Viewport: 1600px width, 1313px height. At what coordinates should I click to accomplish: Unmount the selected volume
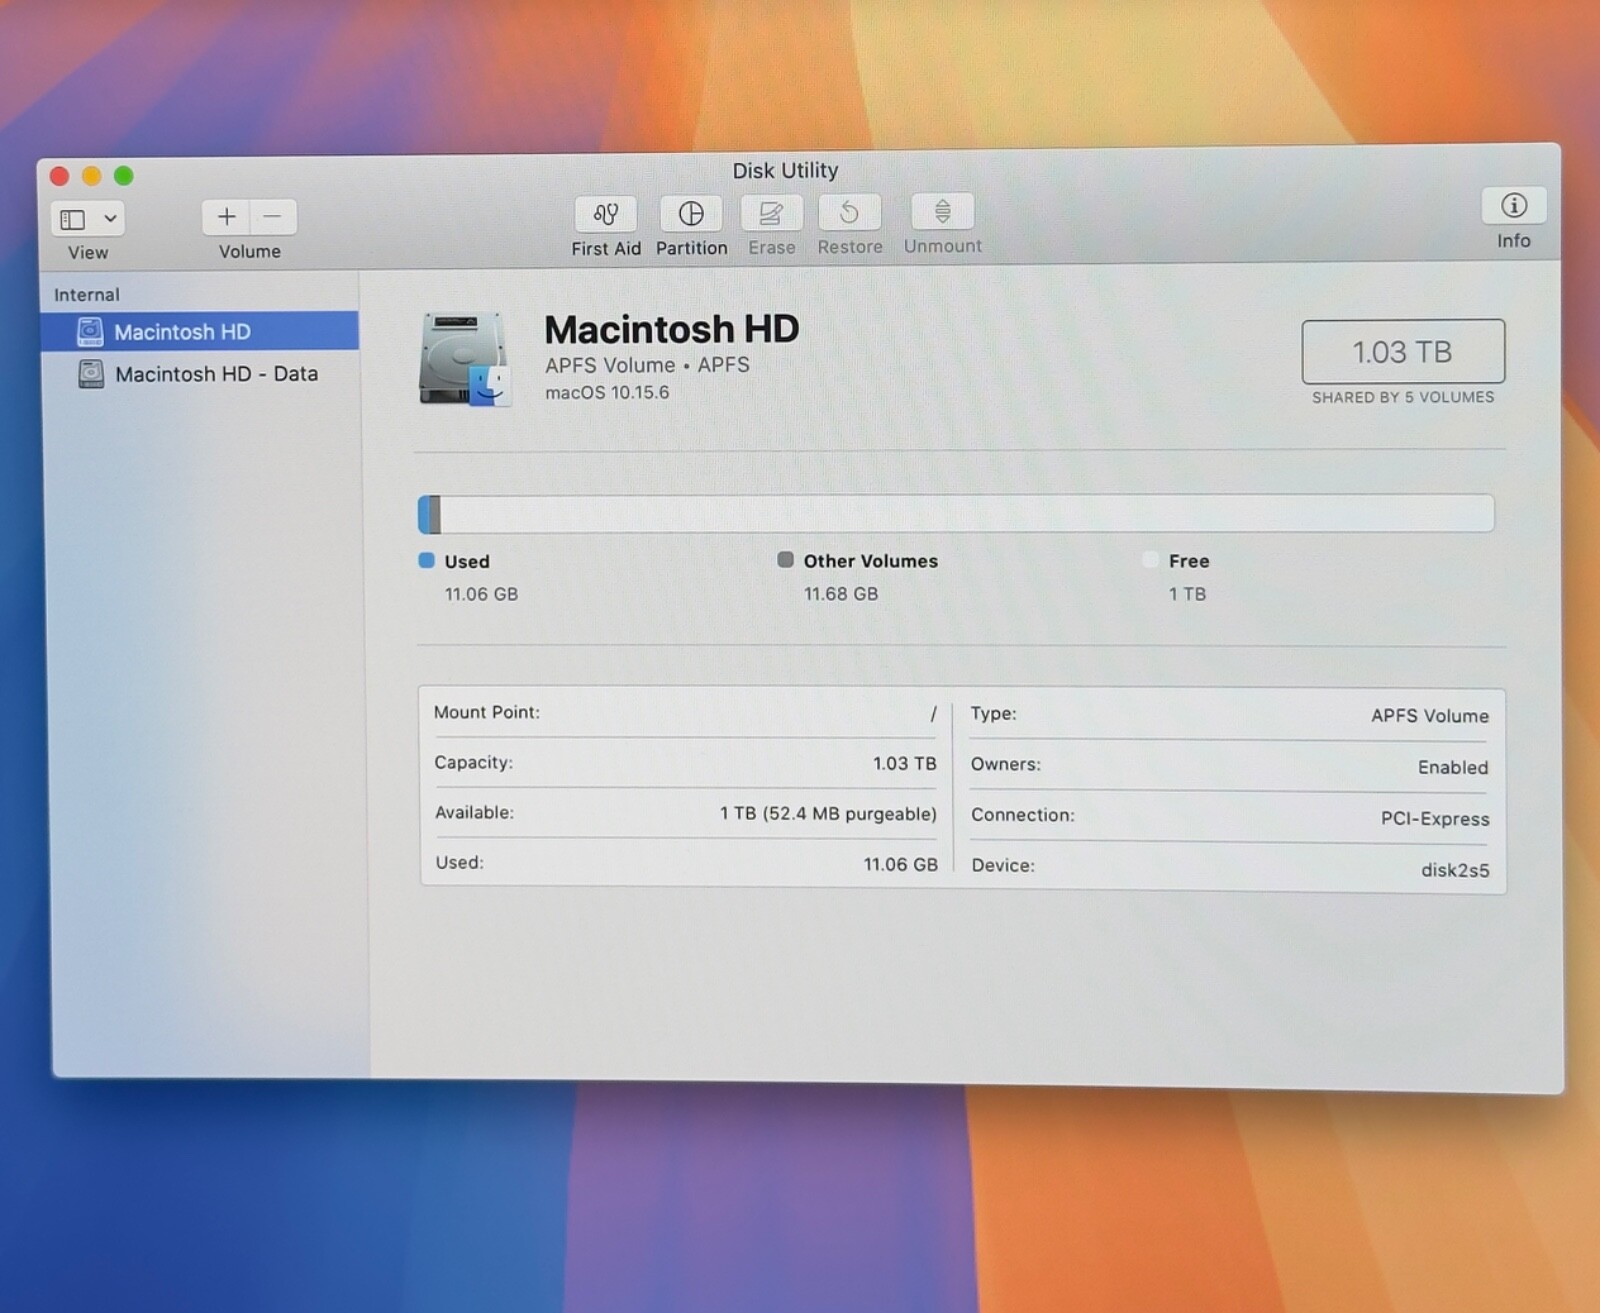[x=942, y=211]
